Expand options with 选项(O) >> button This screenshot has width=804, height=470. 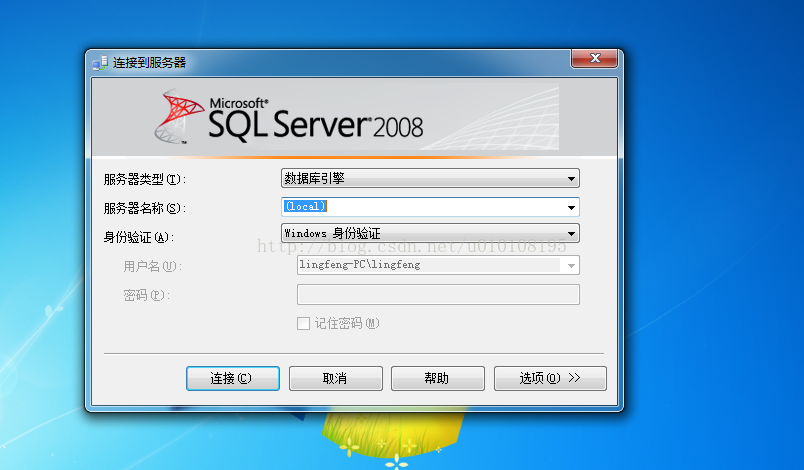[x=550, y=378]
